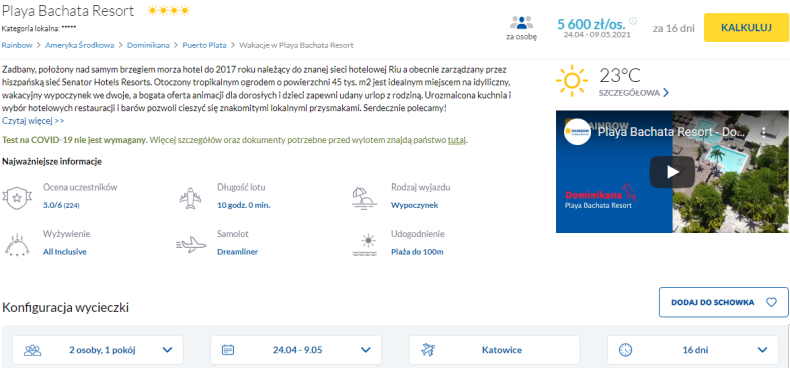Screen dimensions: 790x368
Task: Click the Samolot label
Action: click(x=233, y=234)
